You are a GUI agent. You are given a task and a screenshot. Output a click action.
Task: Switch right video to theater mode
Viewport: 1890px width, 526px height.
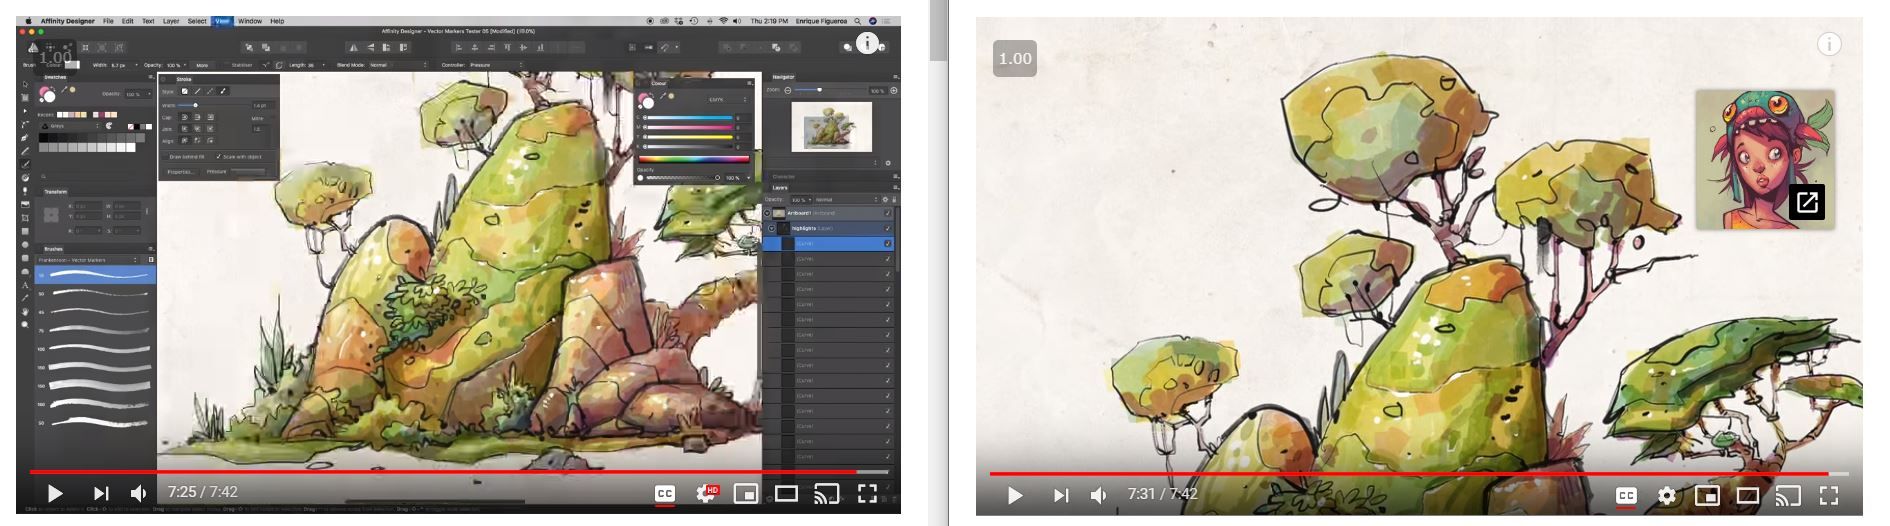pos(1747,495)
